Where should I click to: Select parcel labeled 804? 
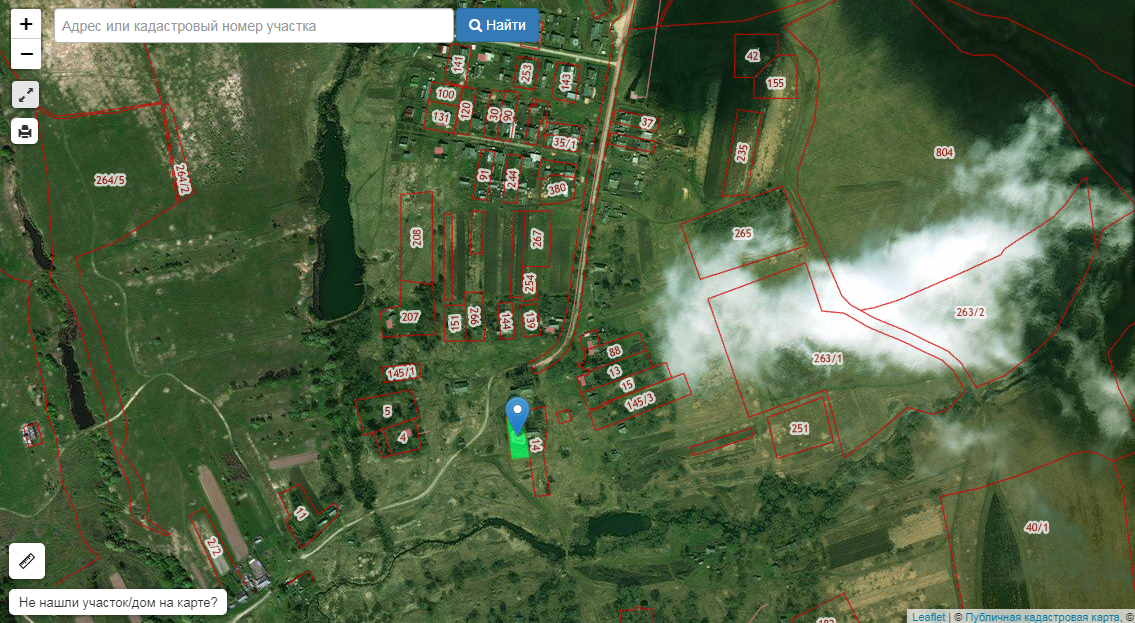pos(944,153)
